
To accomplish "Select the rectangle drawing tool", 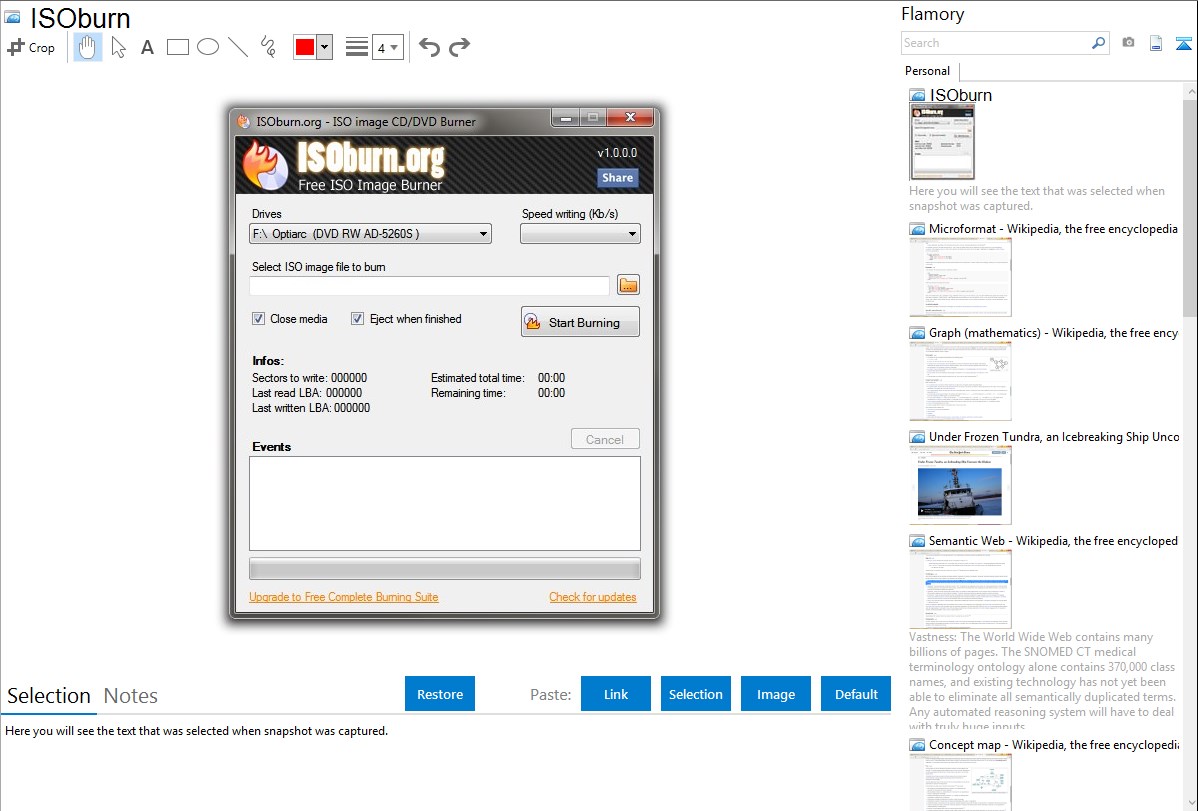I will tap(177, 47).
